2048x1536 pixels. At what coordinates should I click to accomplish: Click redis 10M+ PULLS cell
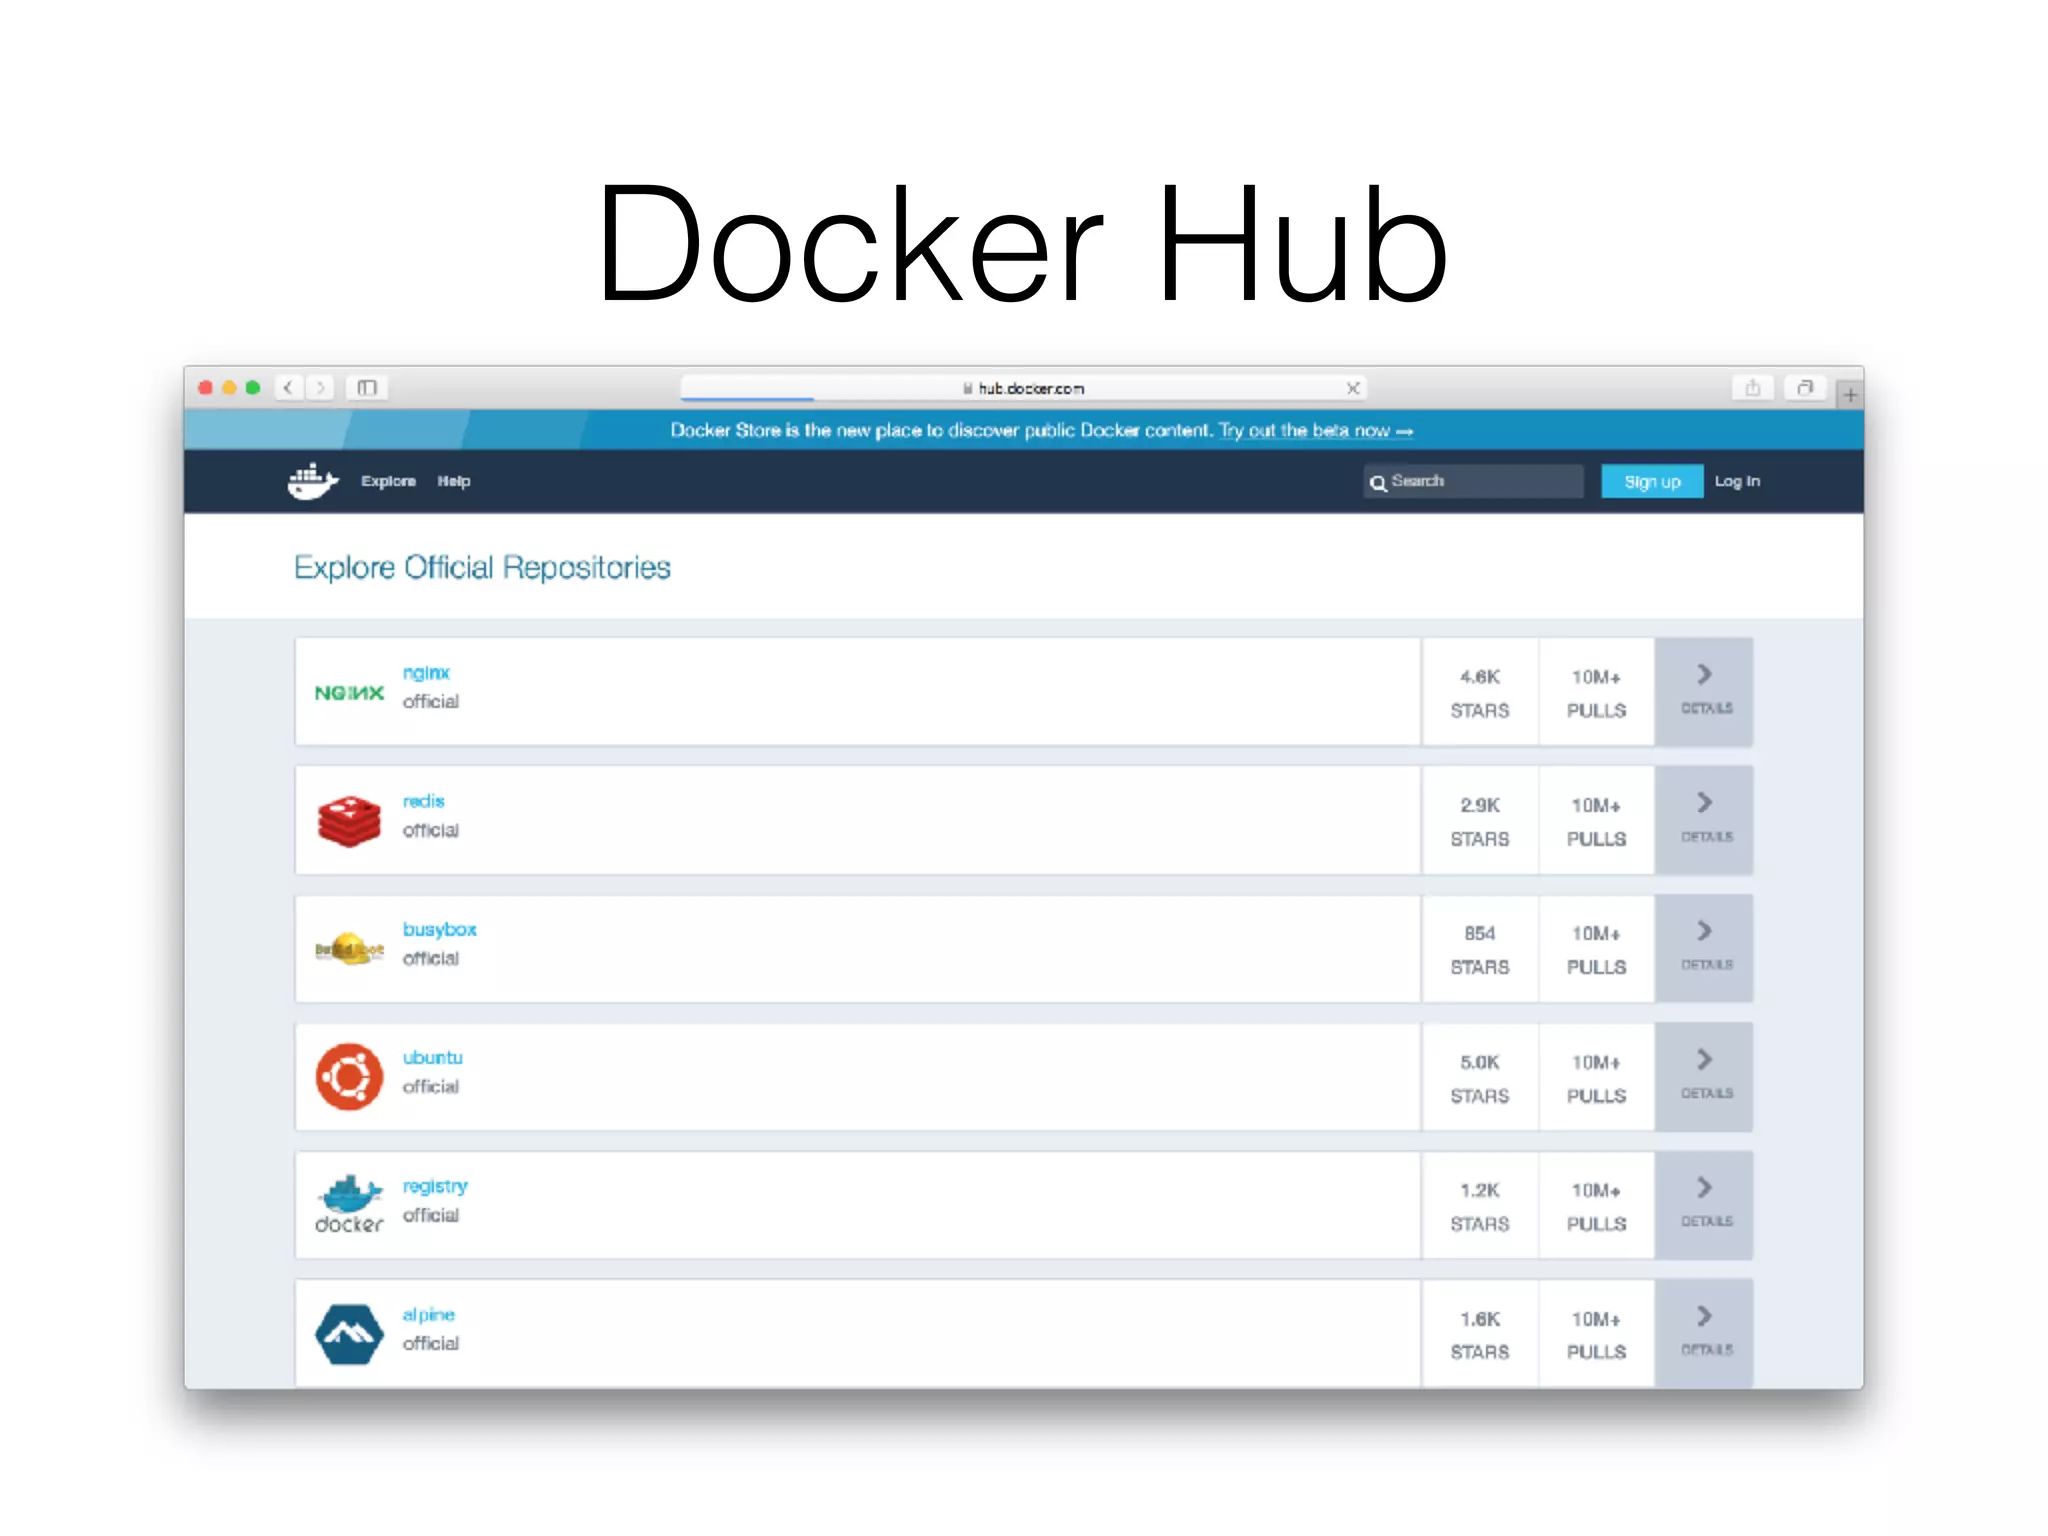point(1596,820)
